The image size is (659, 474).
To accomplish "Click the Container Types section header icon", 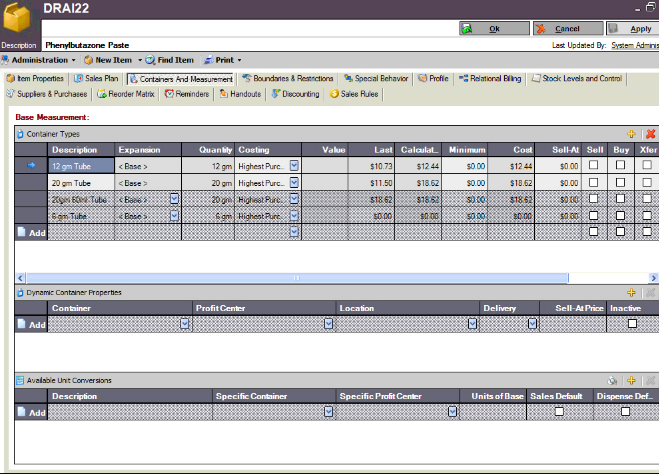I will point(20,133).
